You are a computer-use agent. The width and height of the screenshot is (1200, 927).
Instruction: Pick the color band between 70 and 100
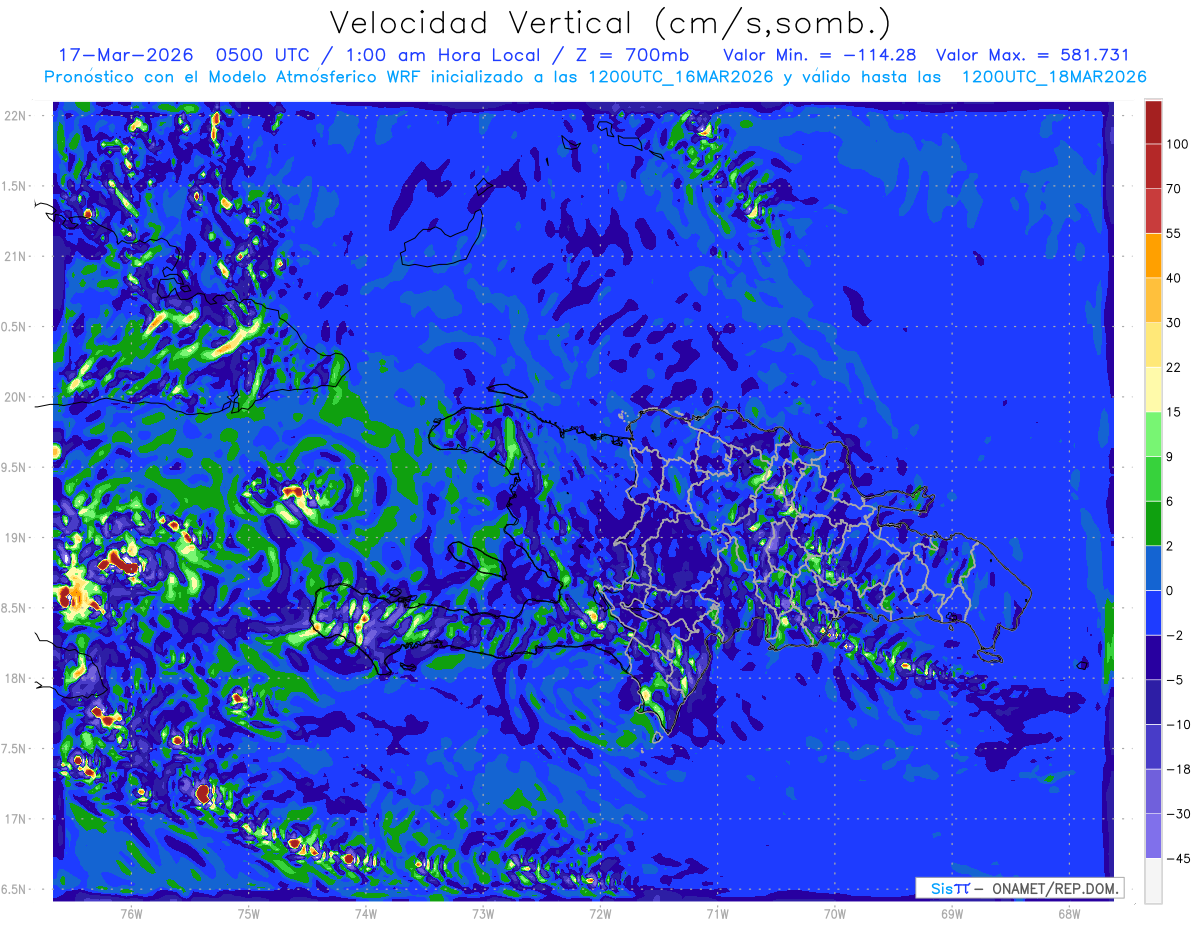(x=1153, y=166)
